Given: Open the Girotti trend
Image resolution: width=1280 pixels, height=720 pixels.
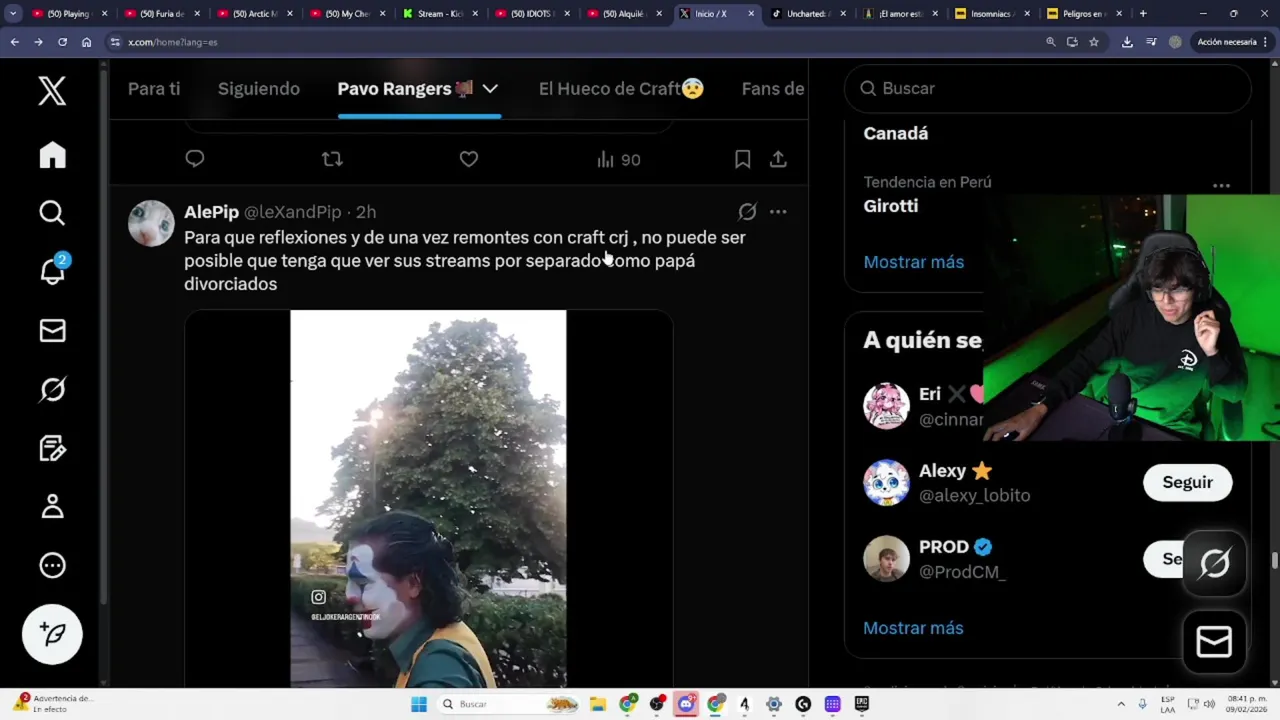Looking at the screenshot, I should 891,206.
